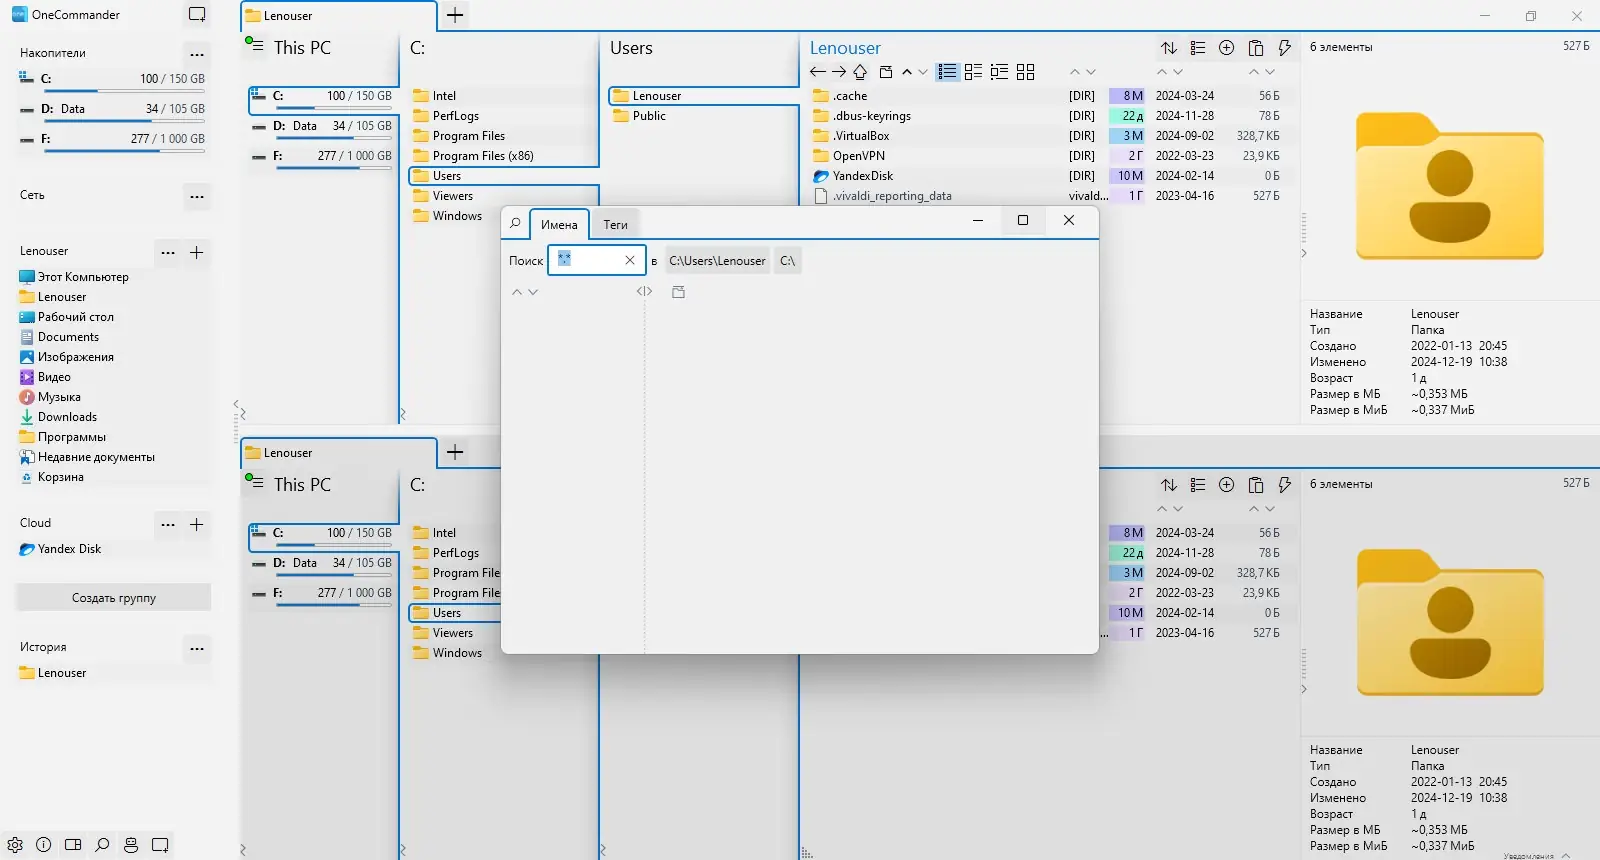1600x860 pixels.
Task: Switch to Теги tab in search dialog
Action: 615,224
